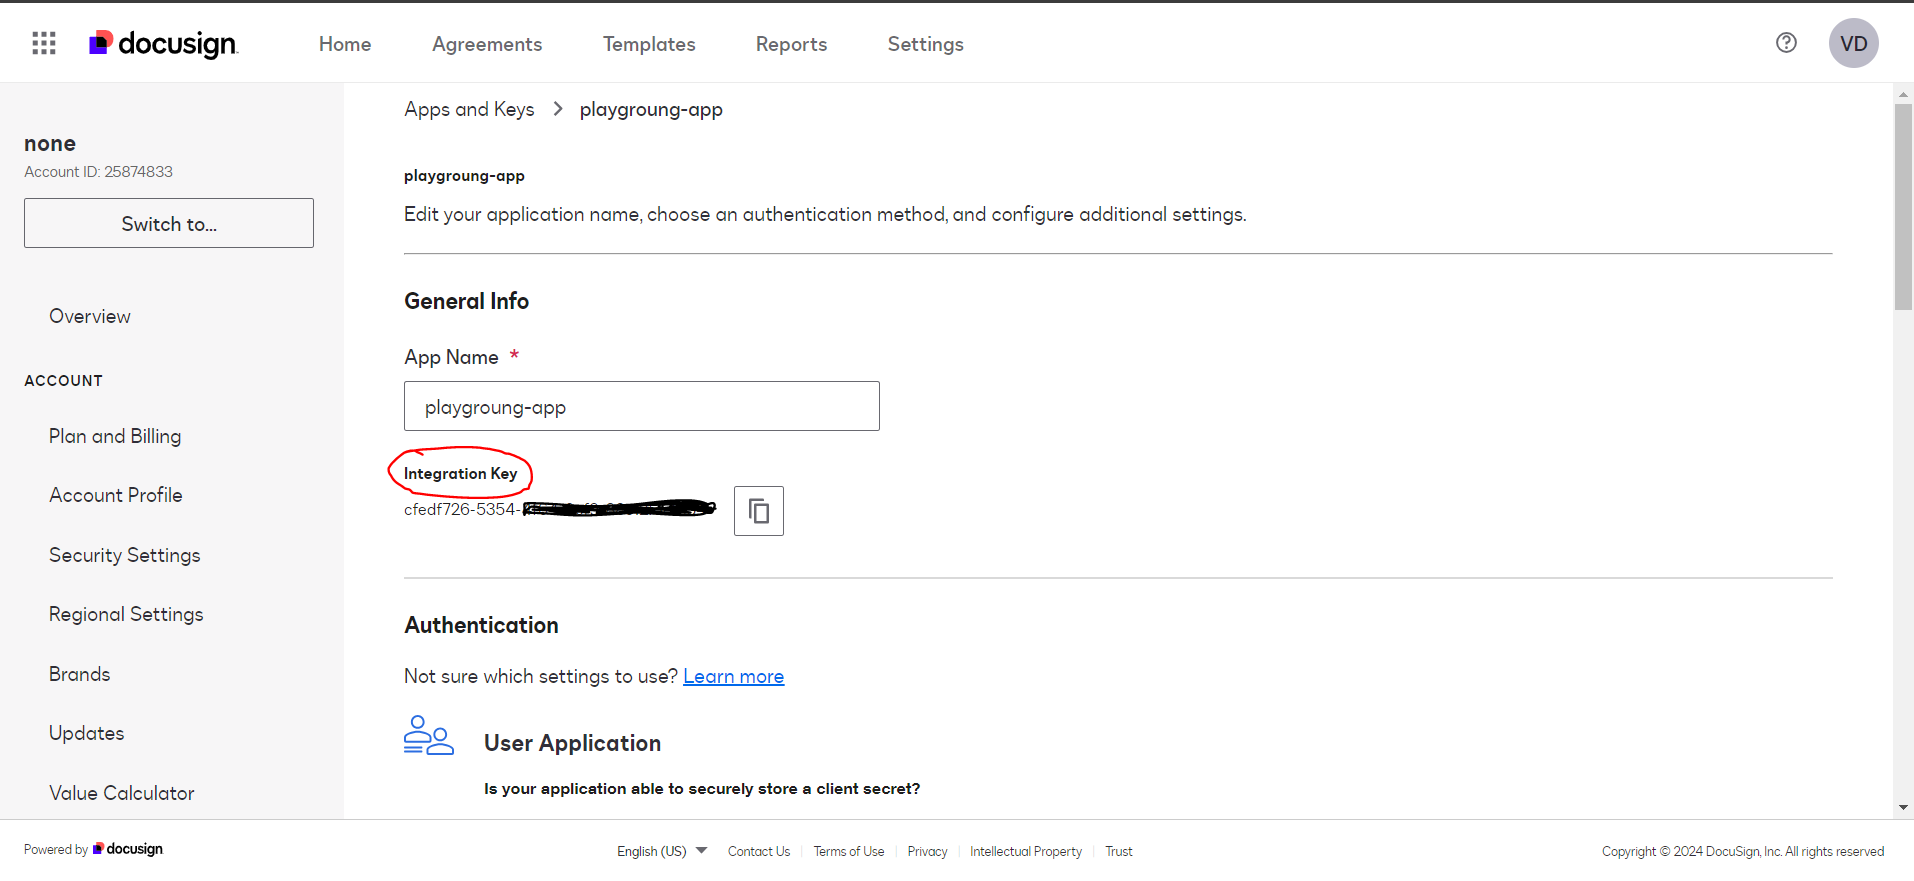Open the Contact Us footer link

point(759,851)
